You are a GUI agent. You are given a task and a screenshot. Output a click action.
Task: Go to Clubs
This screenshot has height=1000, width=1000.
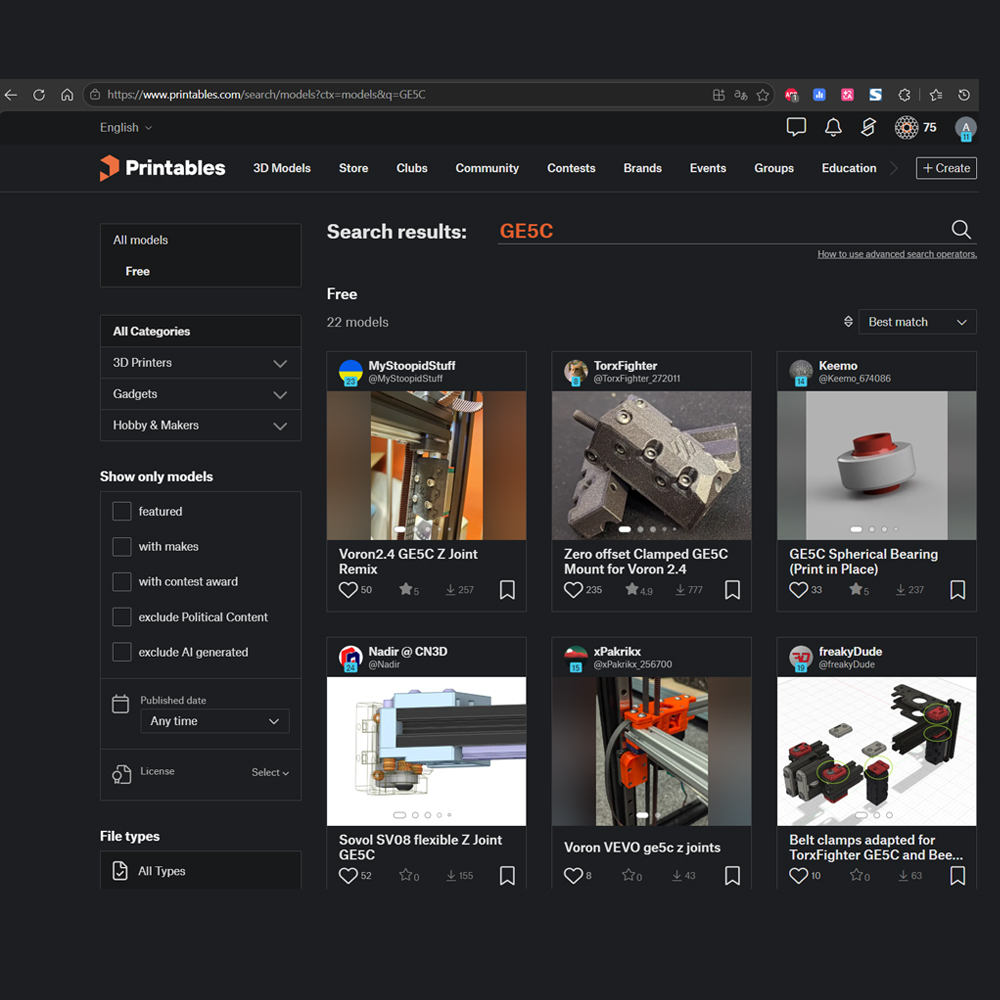412,168
